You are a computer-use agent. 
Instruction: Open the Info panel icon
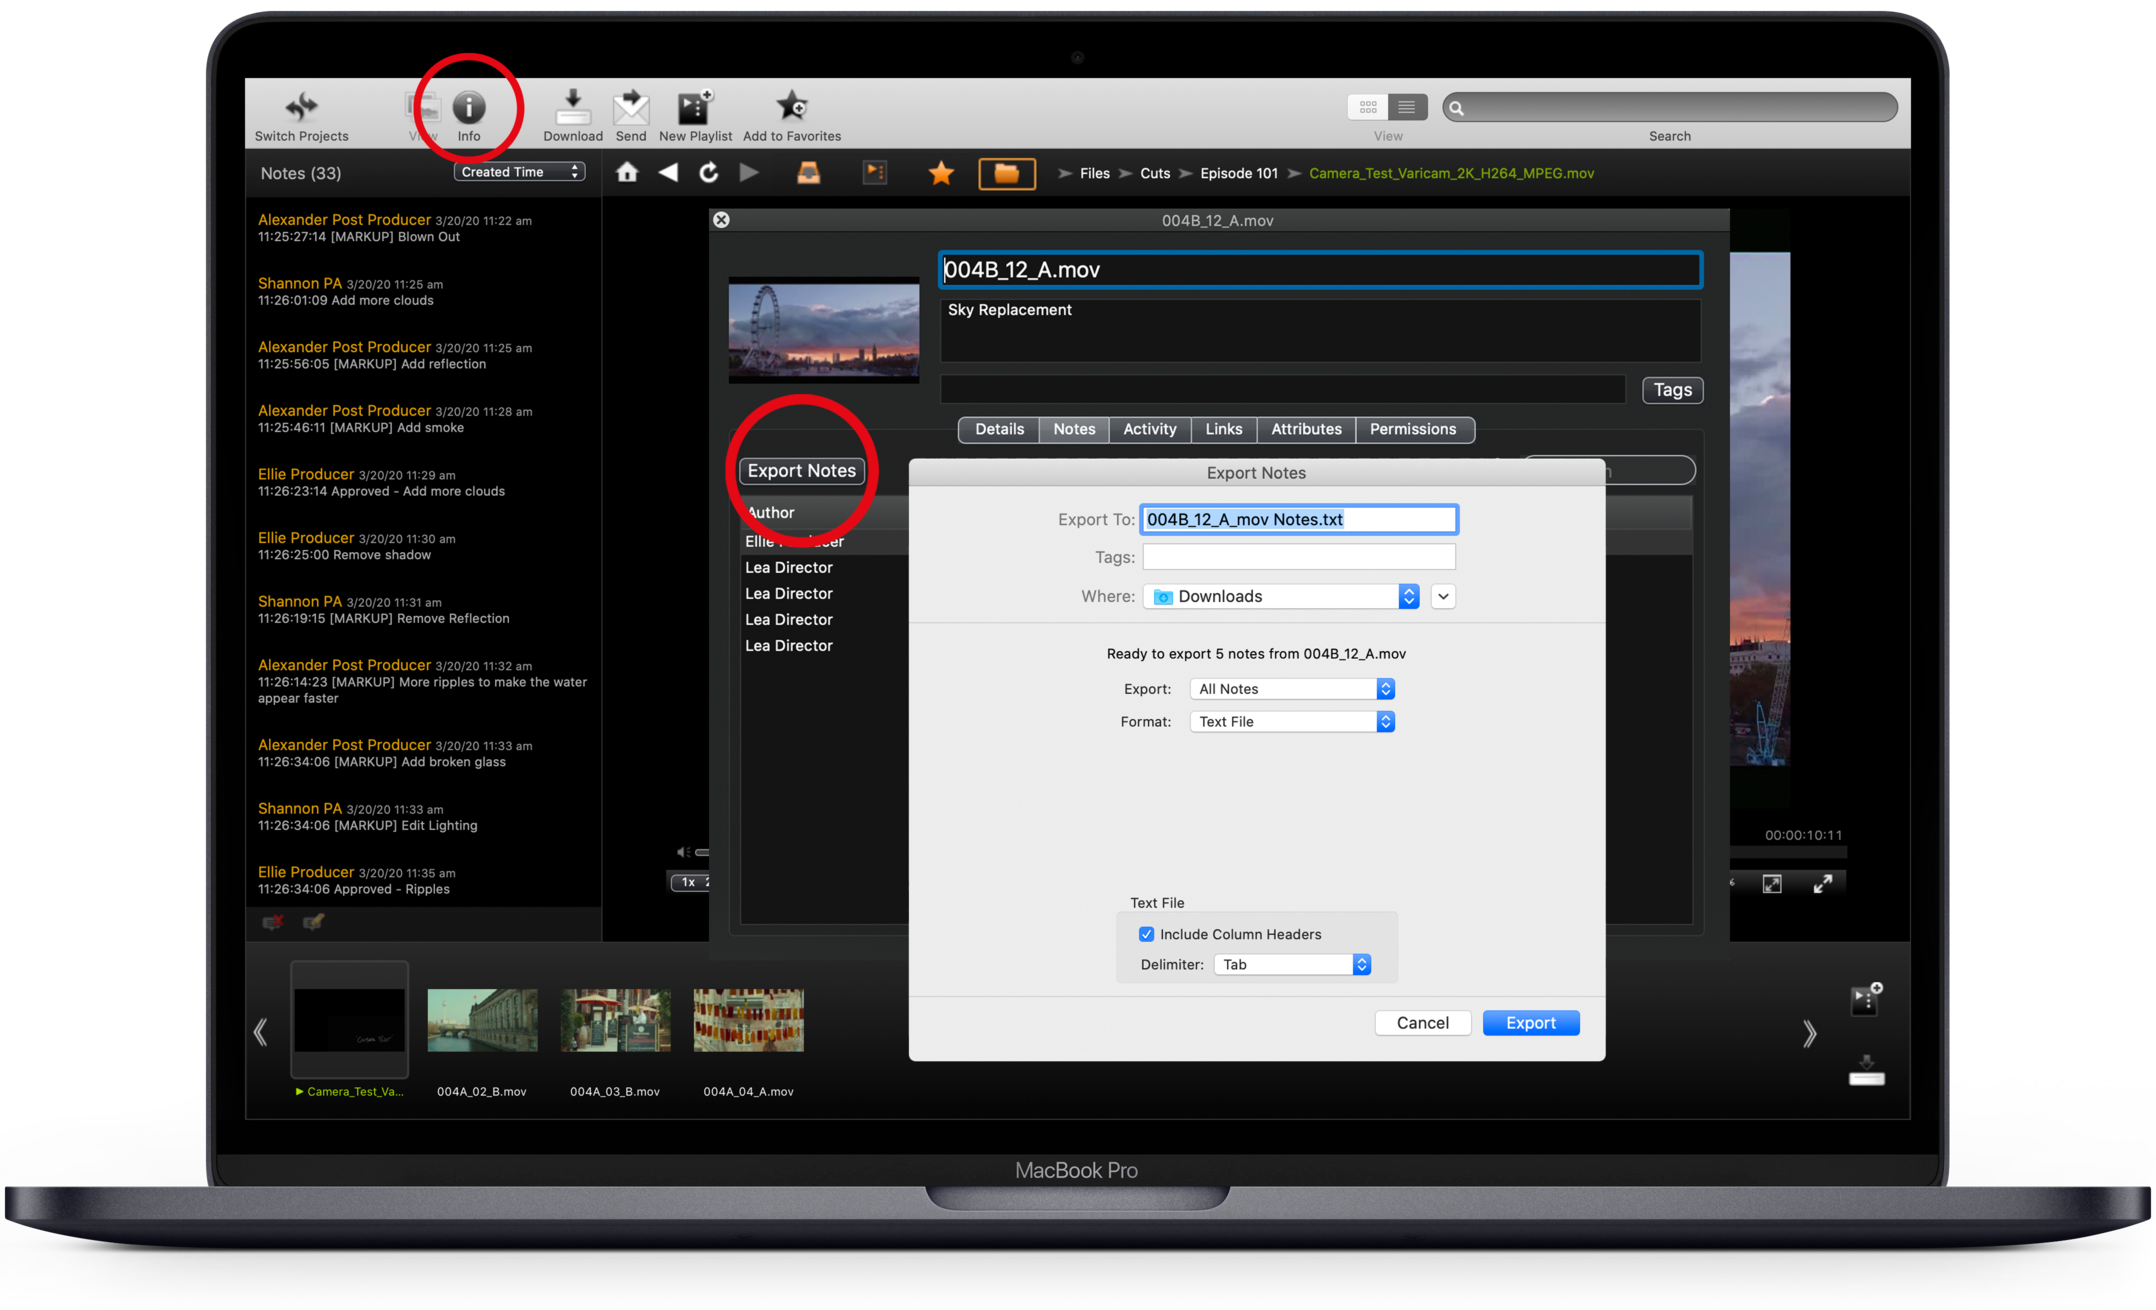[469, 107]
